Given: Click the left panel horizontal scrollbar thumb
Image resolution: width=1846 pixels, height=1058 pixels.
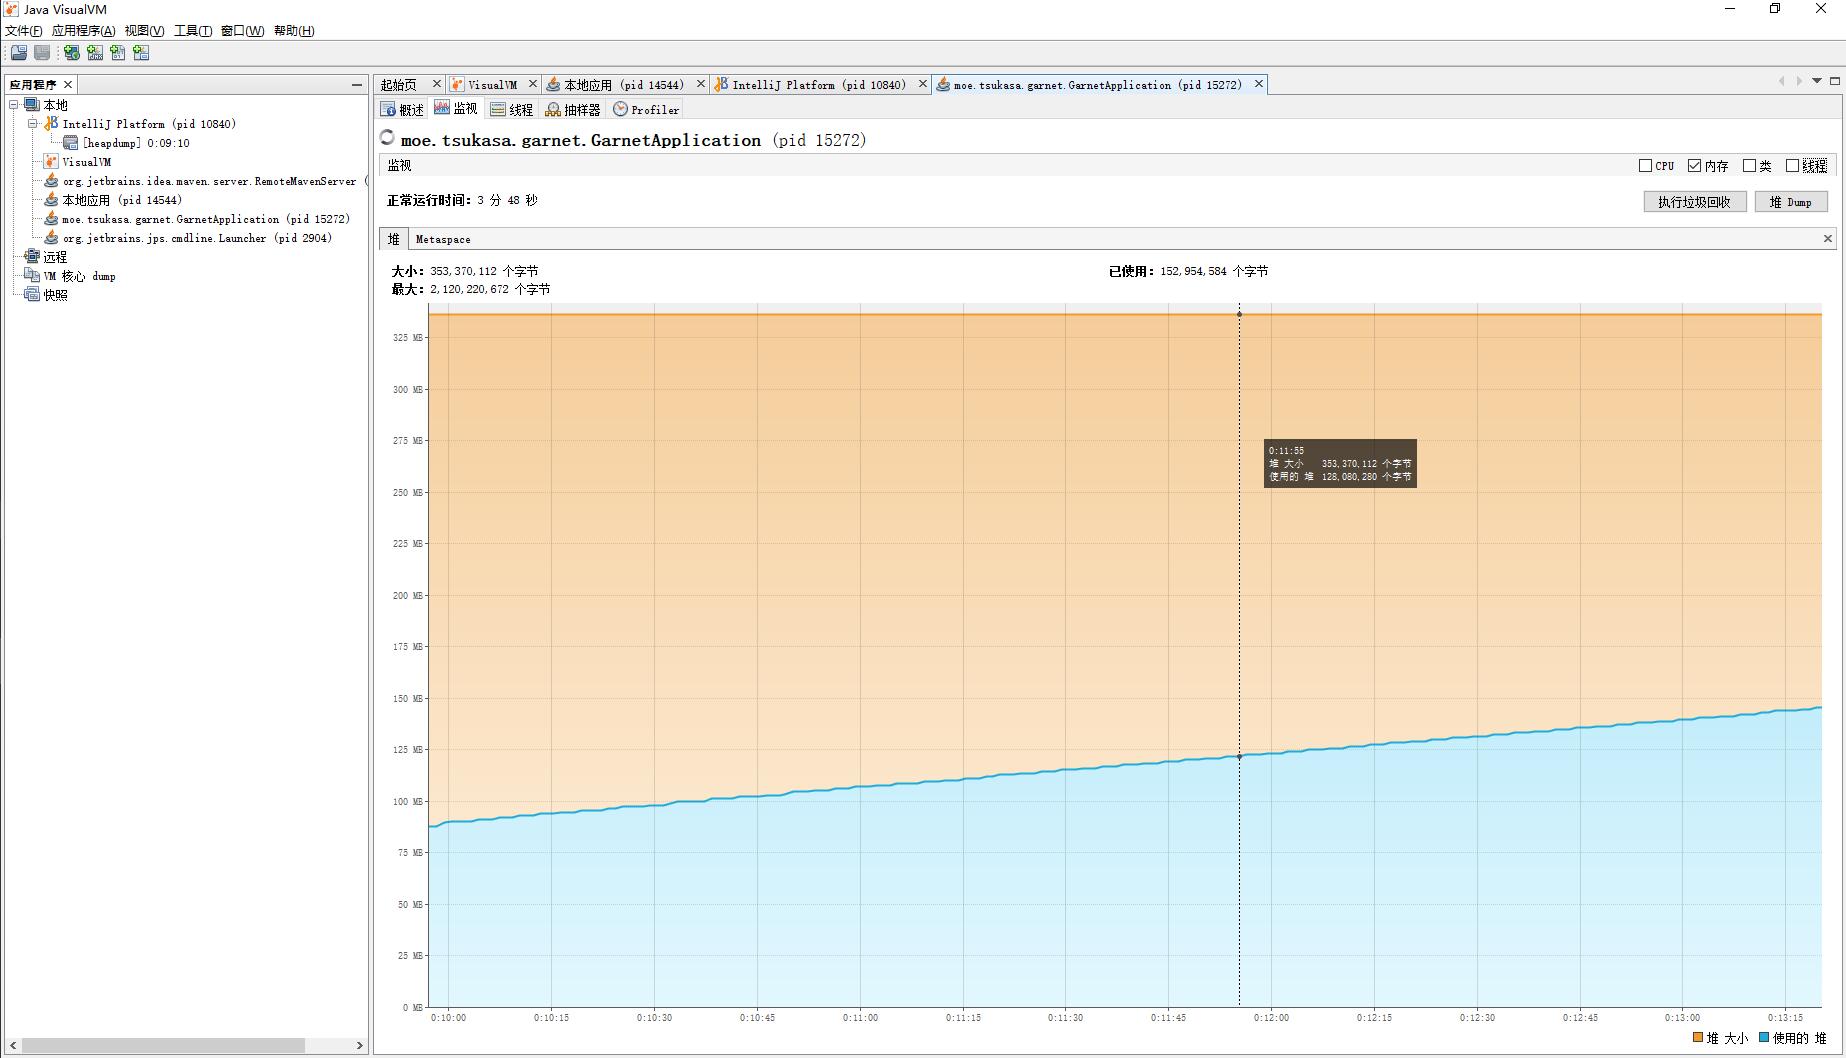Looking at the screenshot, I should click(x=164, y=1045).
